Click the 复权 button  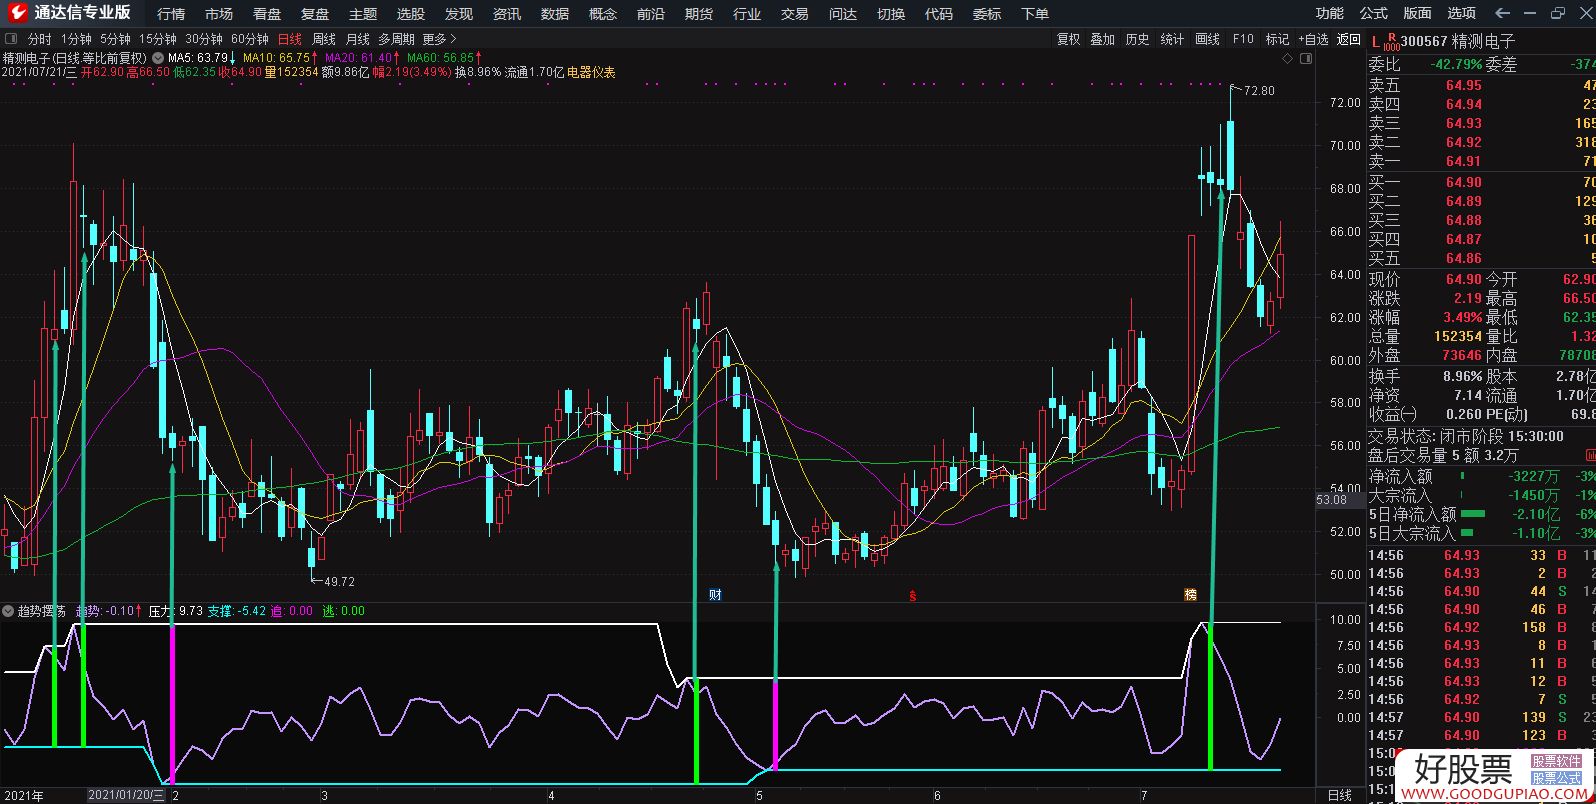click(1069, 39)
